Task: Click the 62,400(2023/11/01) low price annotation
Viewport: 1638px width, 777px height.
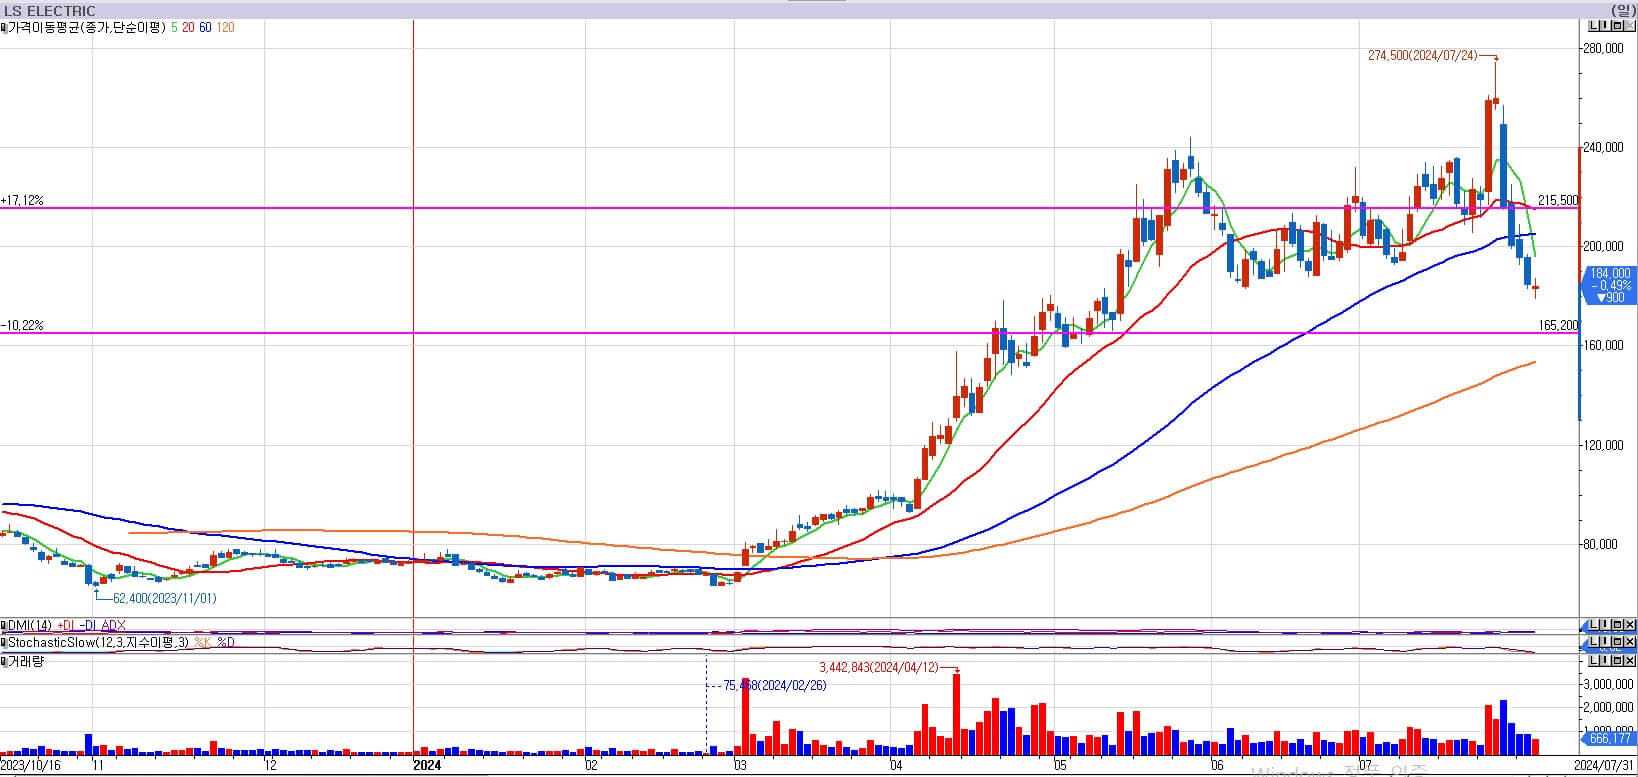Action: click(x=164, y=598)
